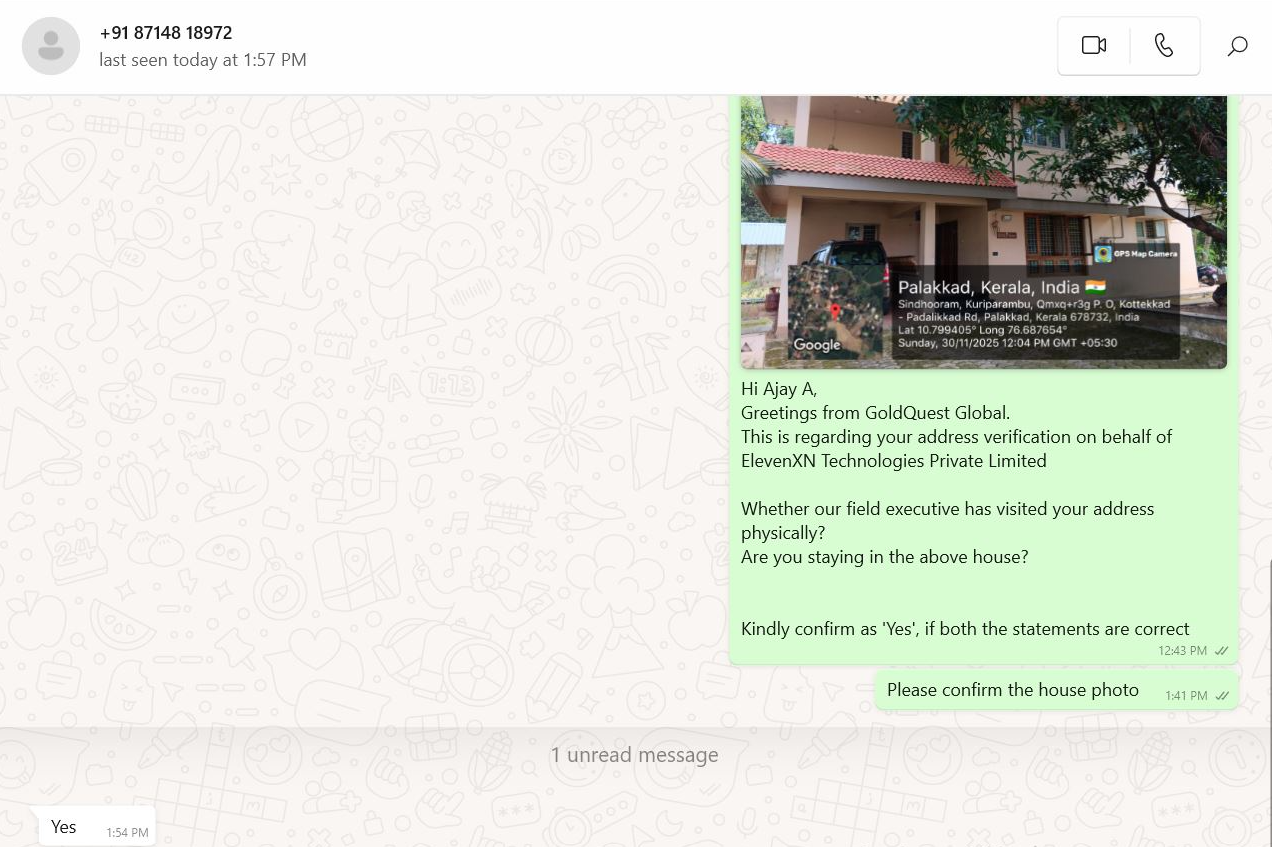This screenshot has height=847, width=1272.
Task: Click 'Are you staying in the above house?' line
Action: pyautogui.click(x=884, y=557)
